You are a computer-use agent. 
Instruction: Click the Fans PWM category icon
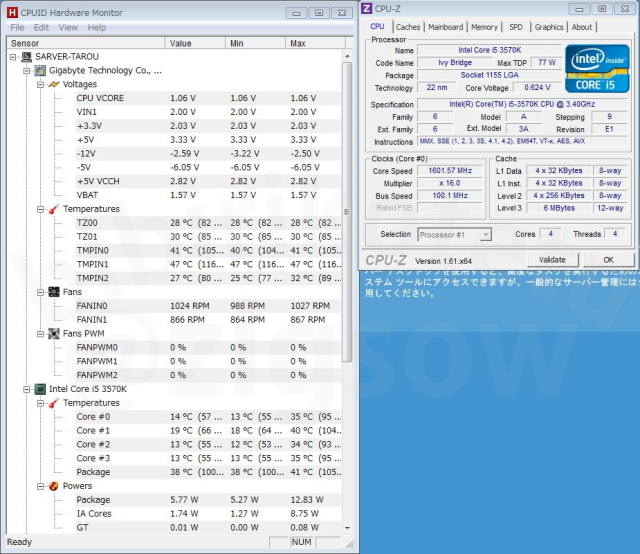[54, 333]
